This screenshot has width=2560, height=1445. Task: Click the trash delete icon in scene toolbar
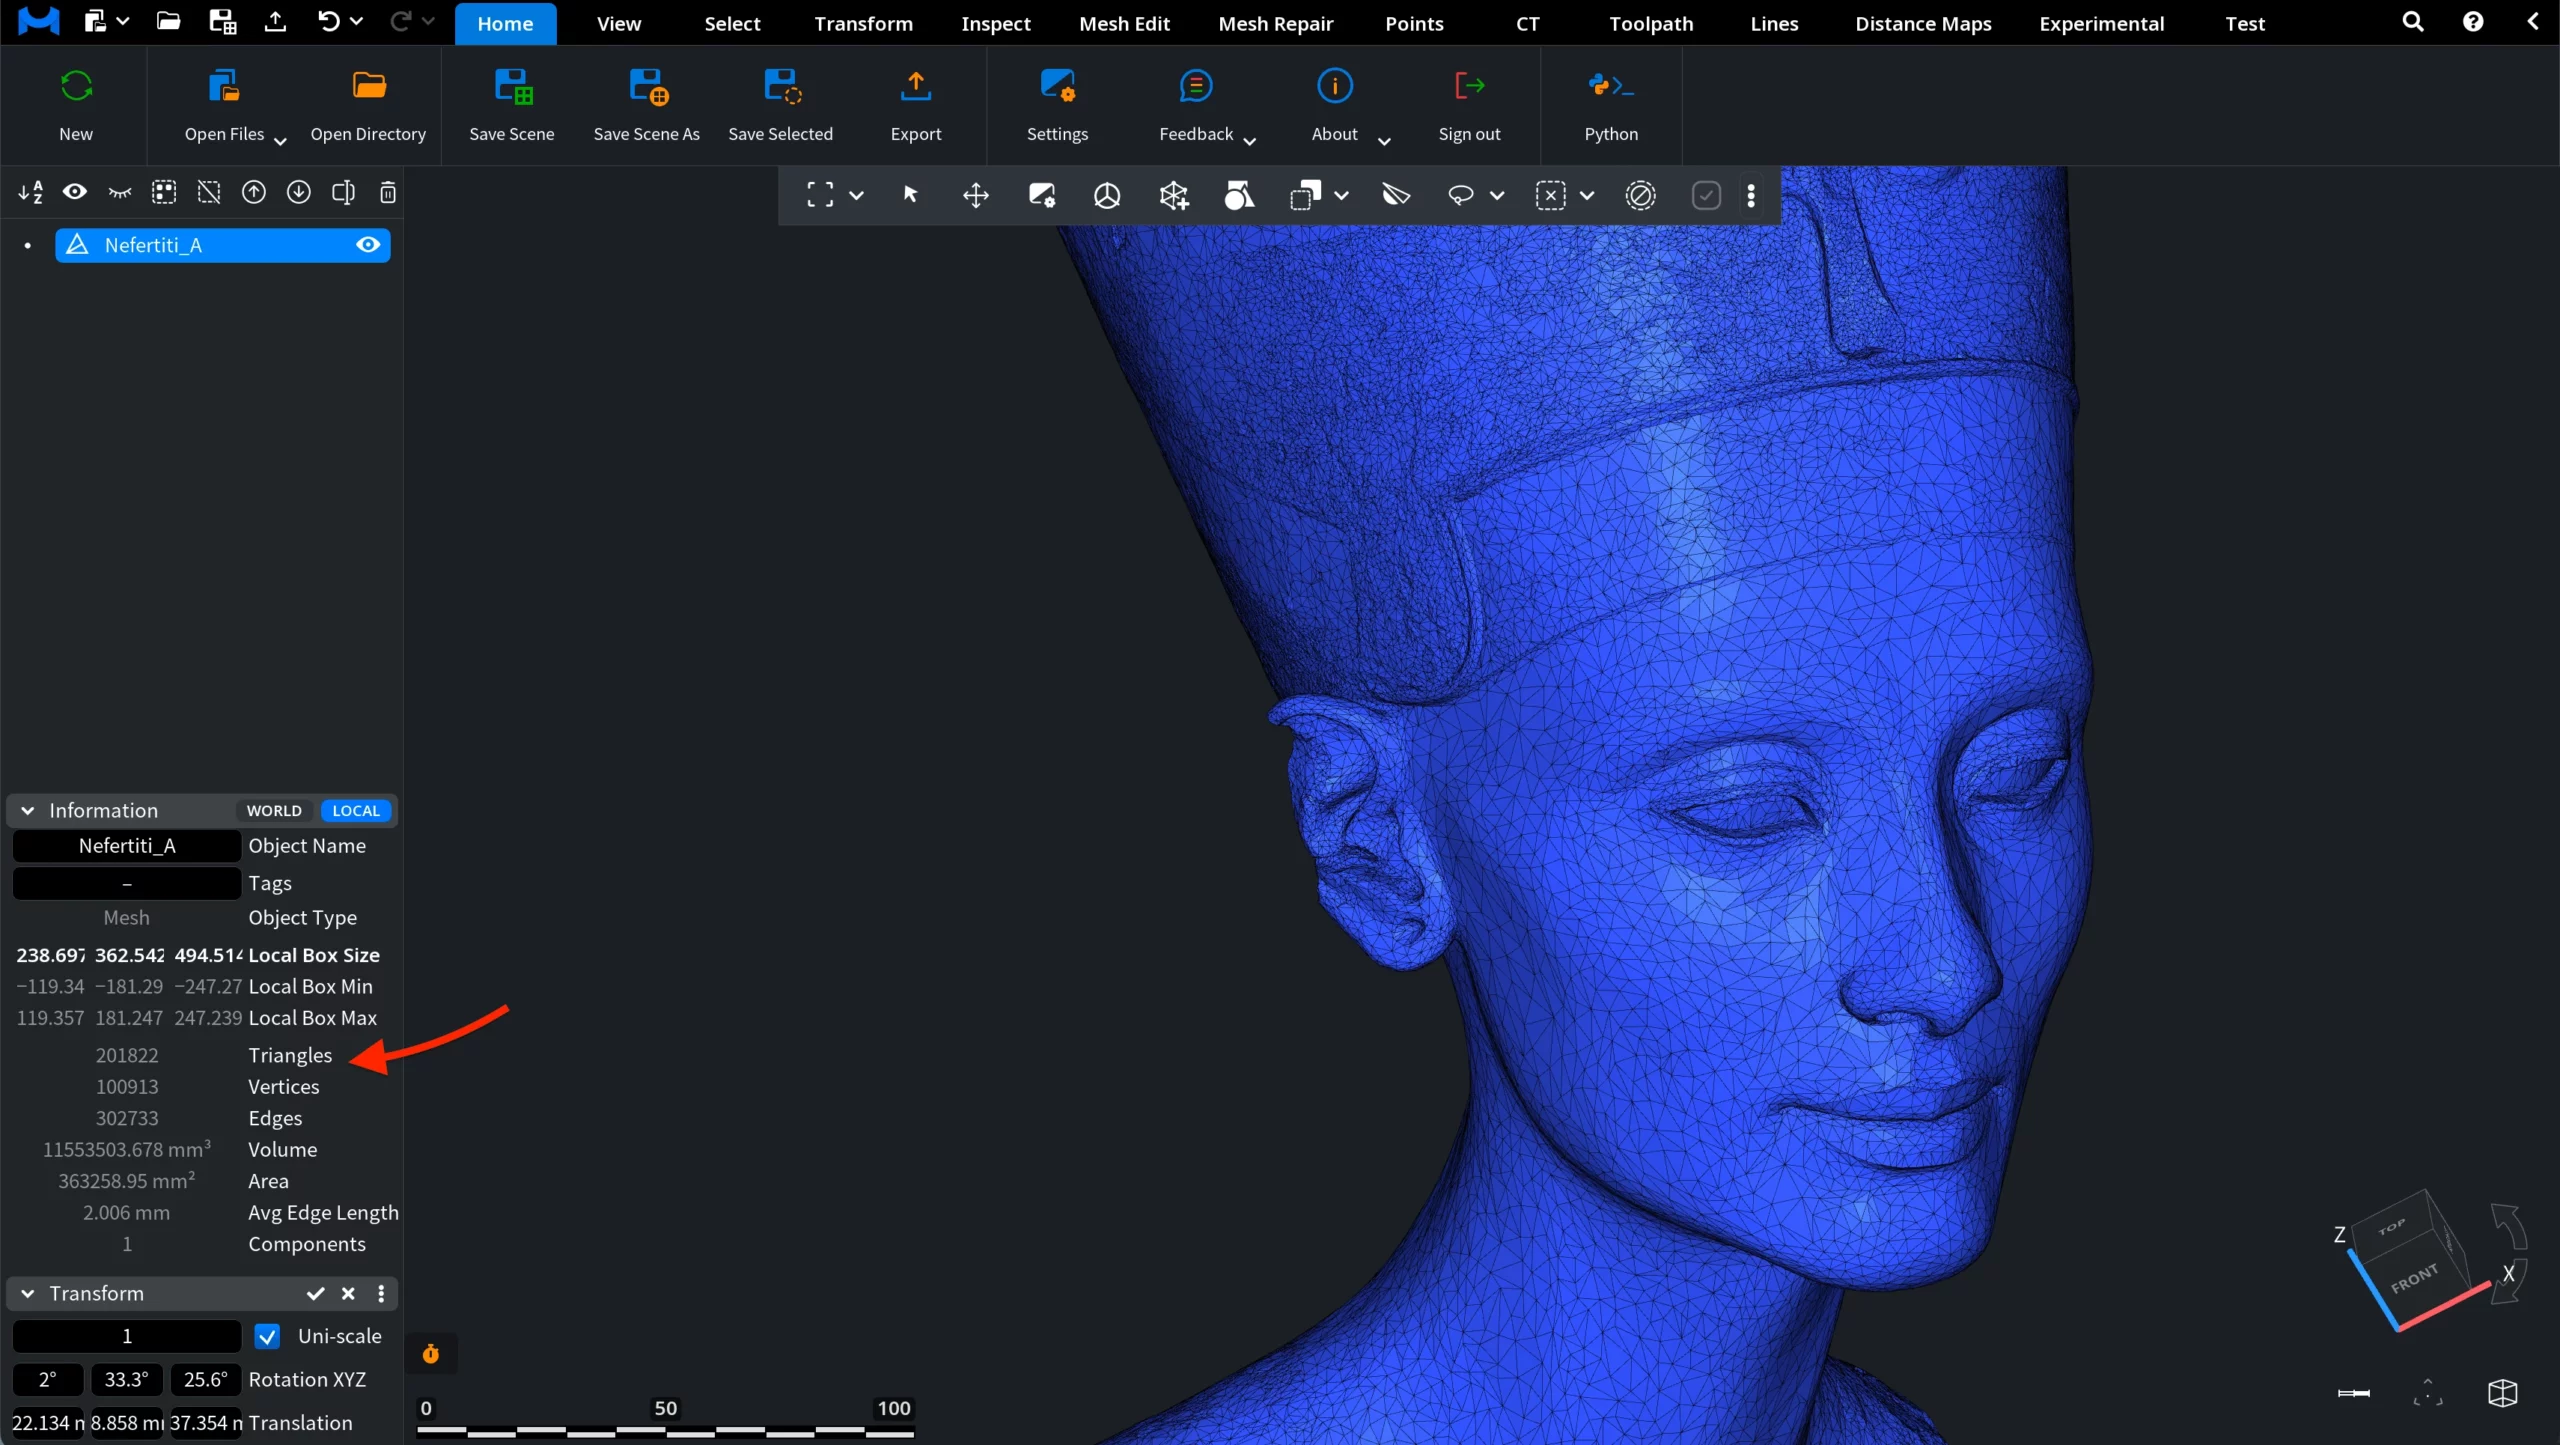point(388,192)
